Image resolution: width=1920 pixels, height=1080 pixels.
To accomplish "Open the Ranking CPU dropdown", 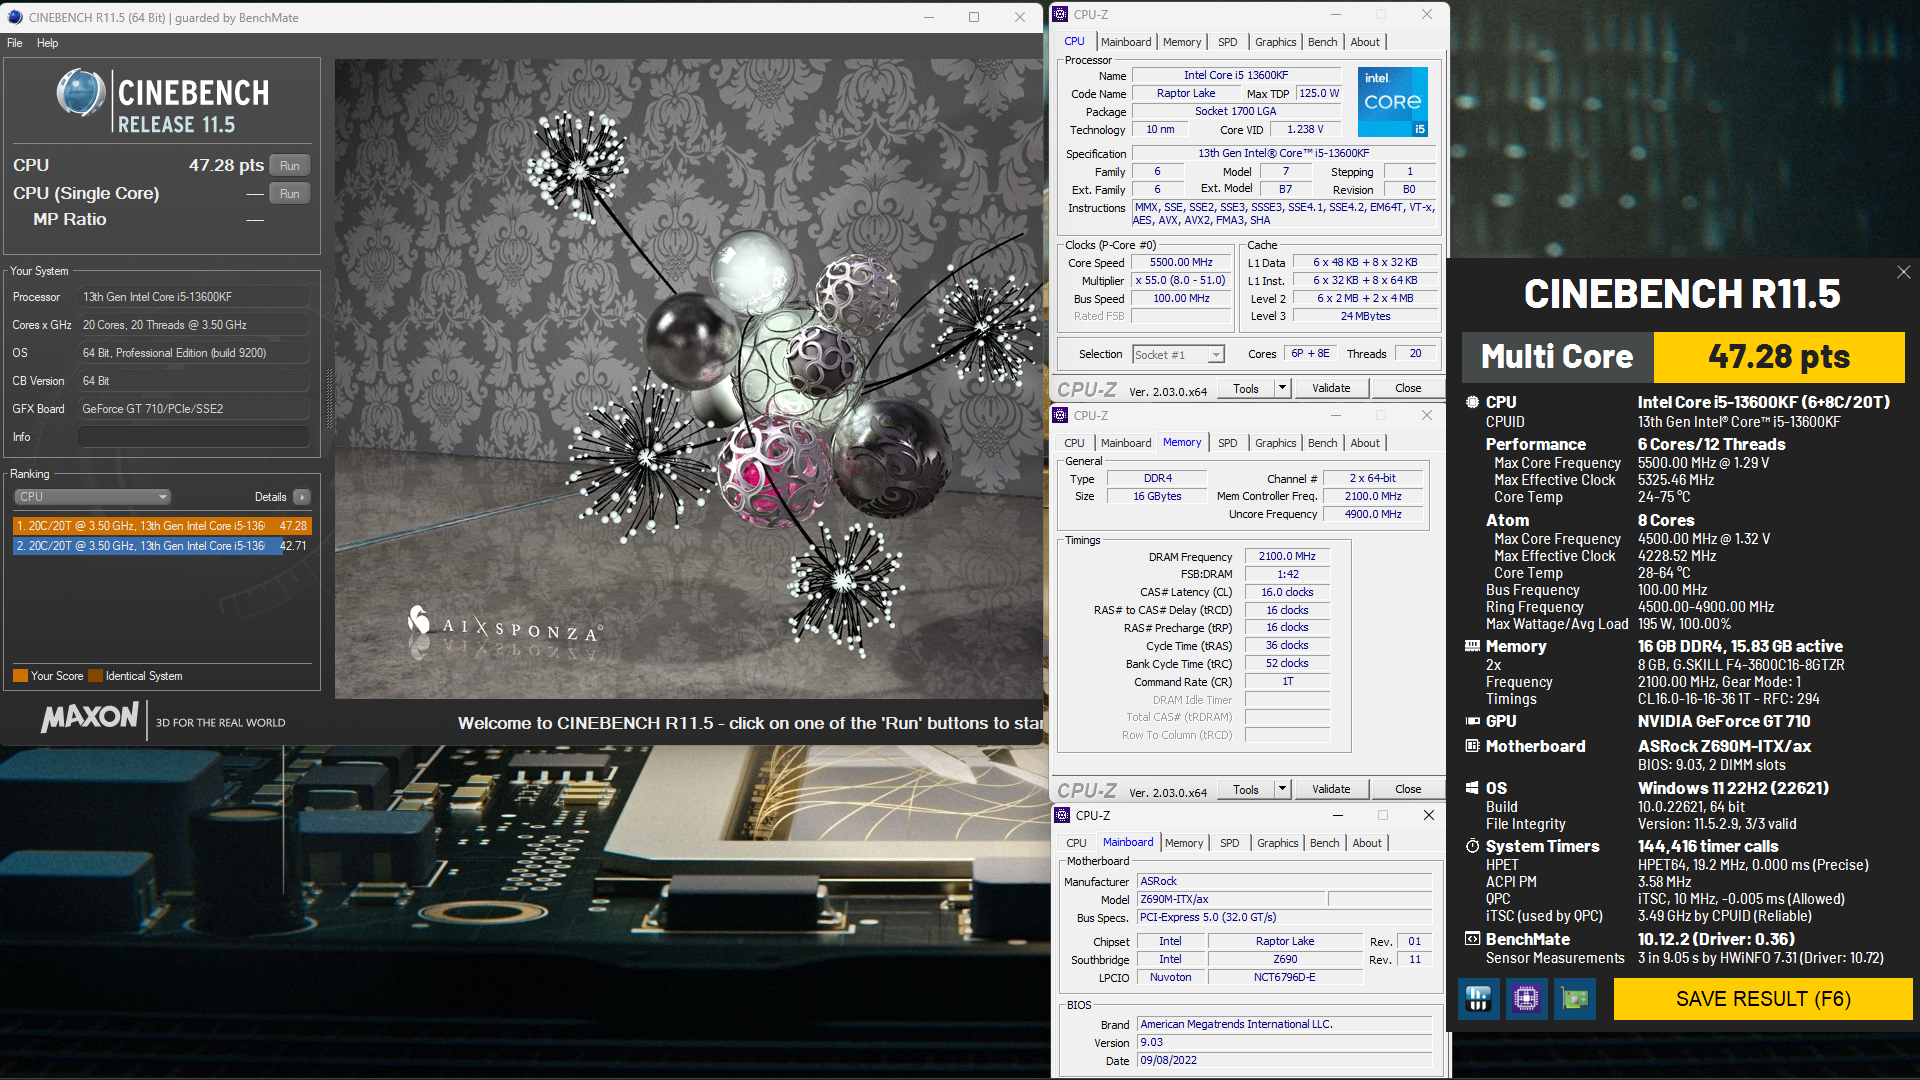I will pos(92,497).
